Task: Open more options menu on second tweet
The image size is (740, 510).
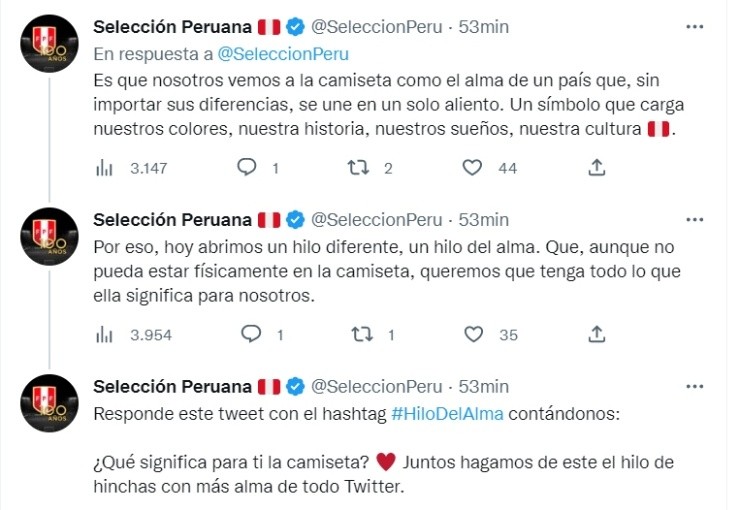Action: [693, 220]
